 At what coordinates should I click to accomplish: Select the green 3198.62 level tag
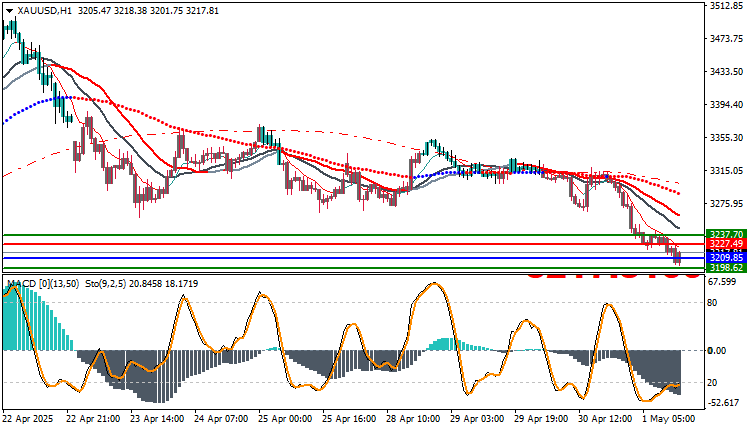[726, 268]
